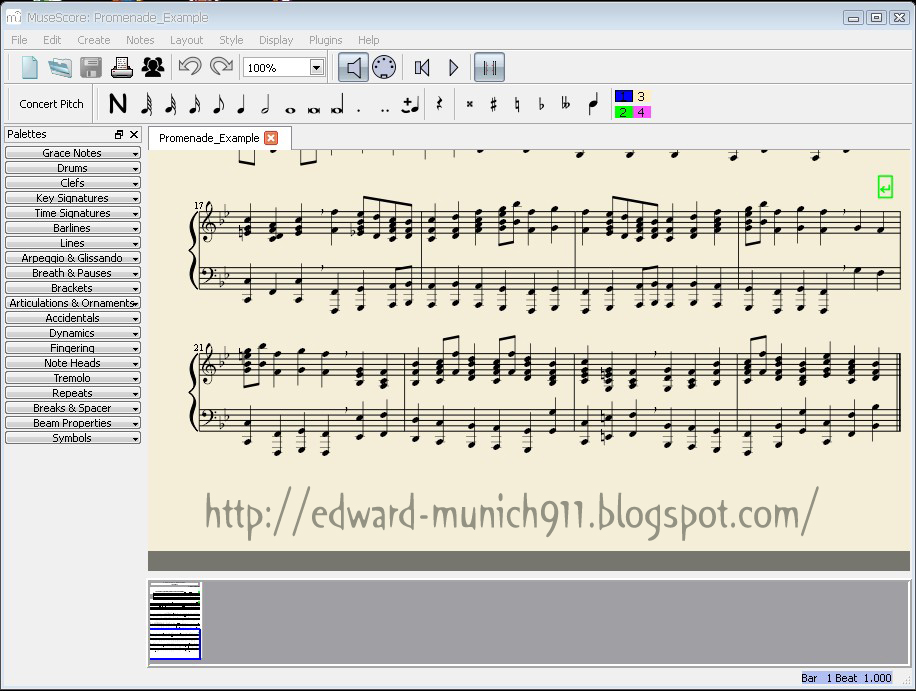Expand the Key Signatures palette
Screen dimensions: 916x691
click(72, 198)
